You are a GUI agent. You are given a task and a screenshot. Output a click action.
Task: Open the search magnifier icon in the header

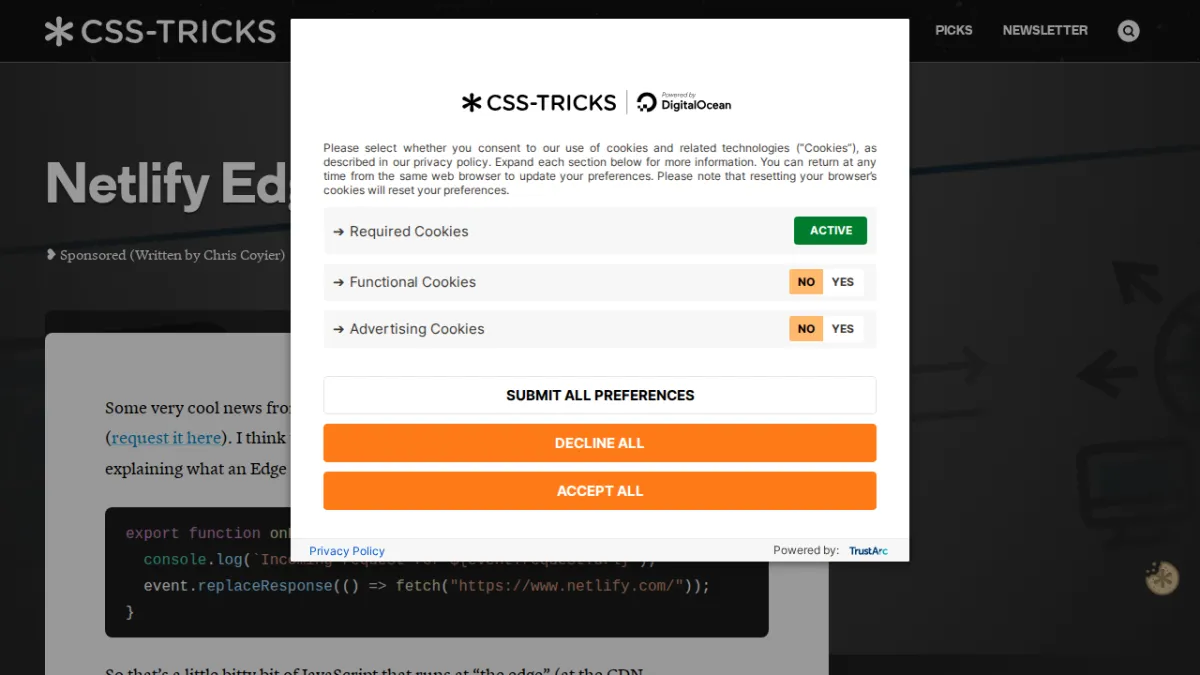coord(1128,31)
